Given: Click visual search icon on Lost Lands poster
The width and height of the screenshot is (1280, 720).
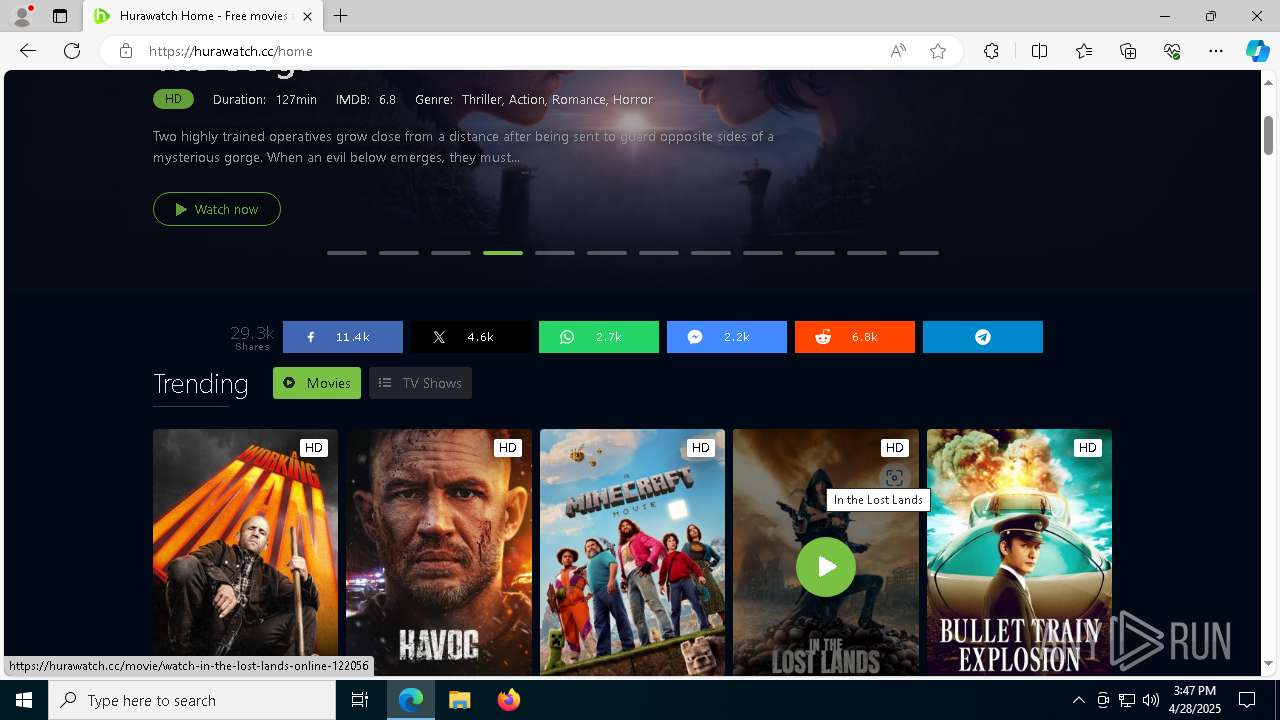Looking at the screenshot, I should pyautogui.click(x=894, y=478).
